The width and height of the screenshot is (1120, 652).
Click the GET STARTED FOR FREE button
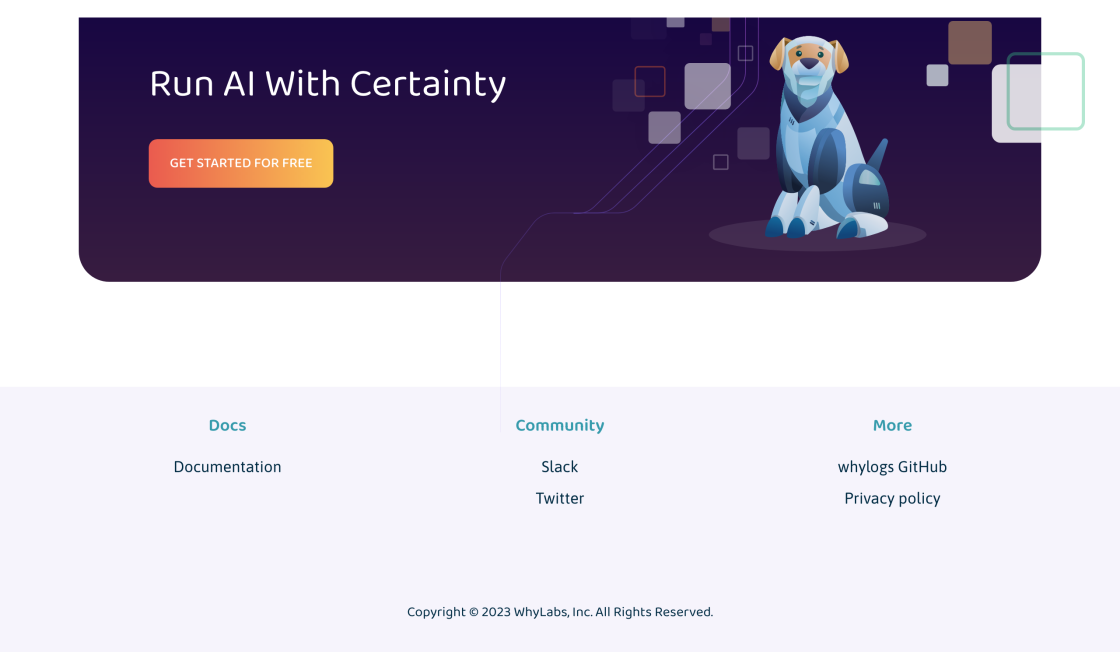(x=241, y=163)
